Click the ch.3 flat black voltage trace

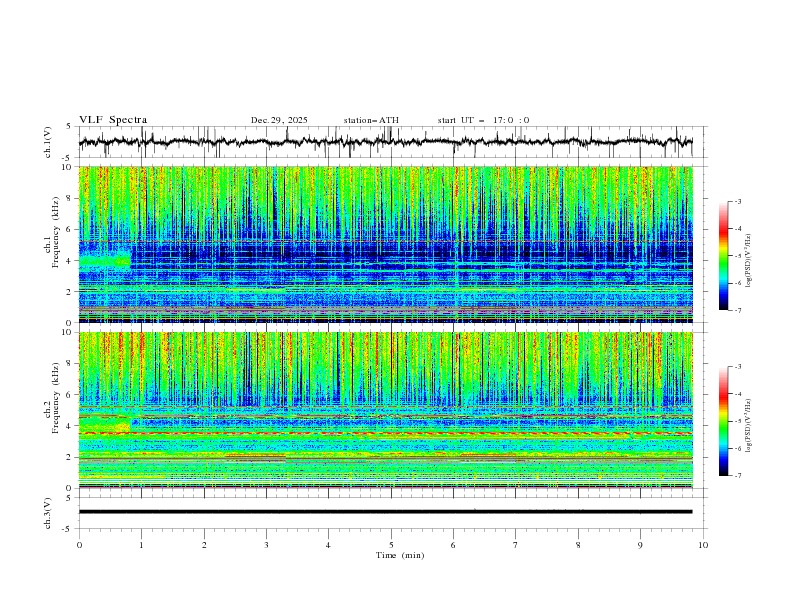point(386,512)
